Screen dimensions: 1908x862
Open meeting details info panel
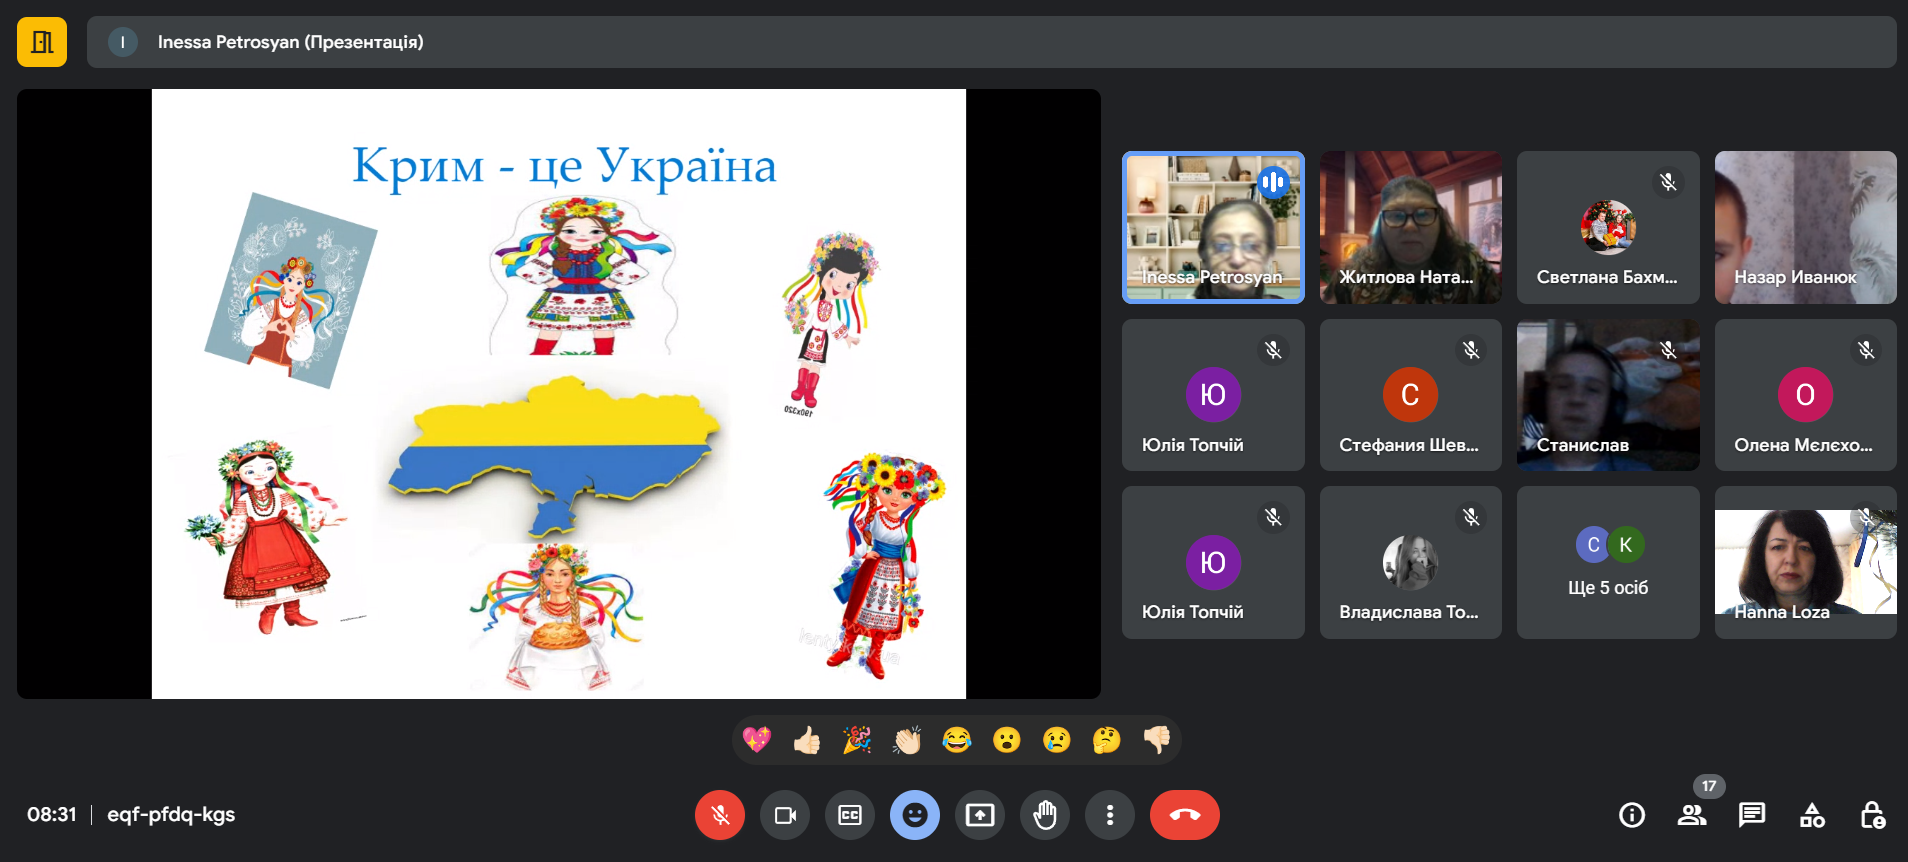pos(1631,815)
